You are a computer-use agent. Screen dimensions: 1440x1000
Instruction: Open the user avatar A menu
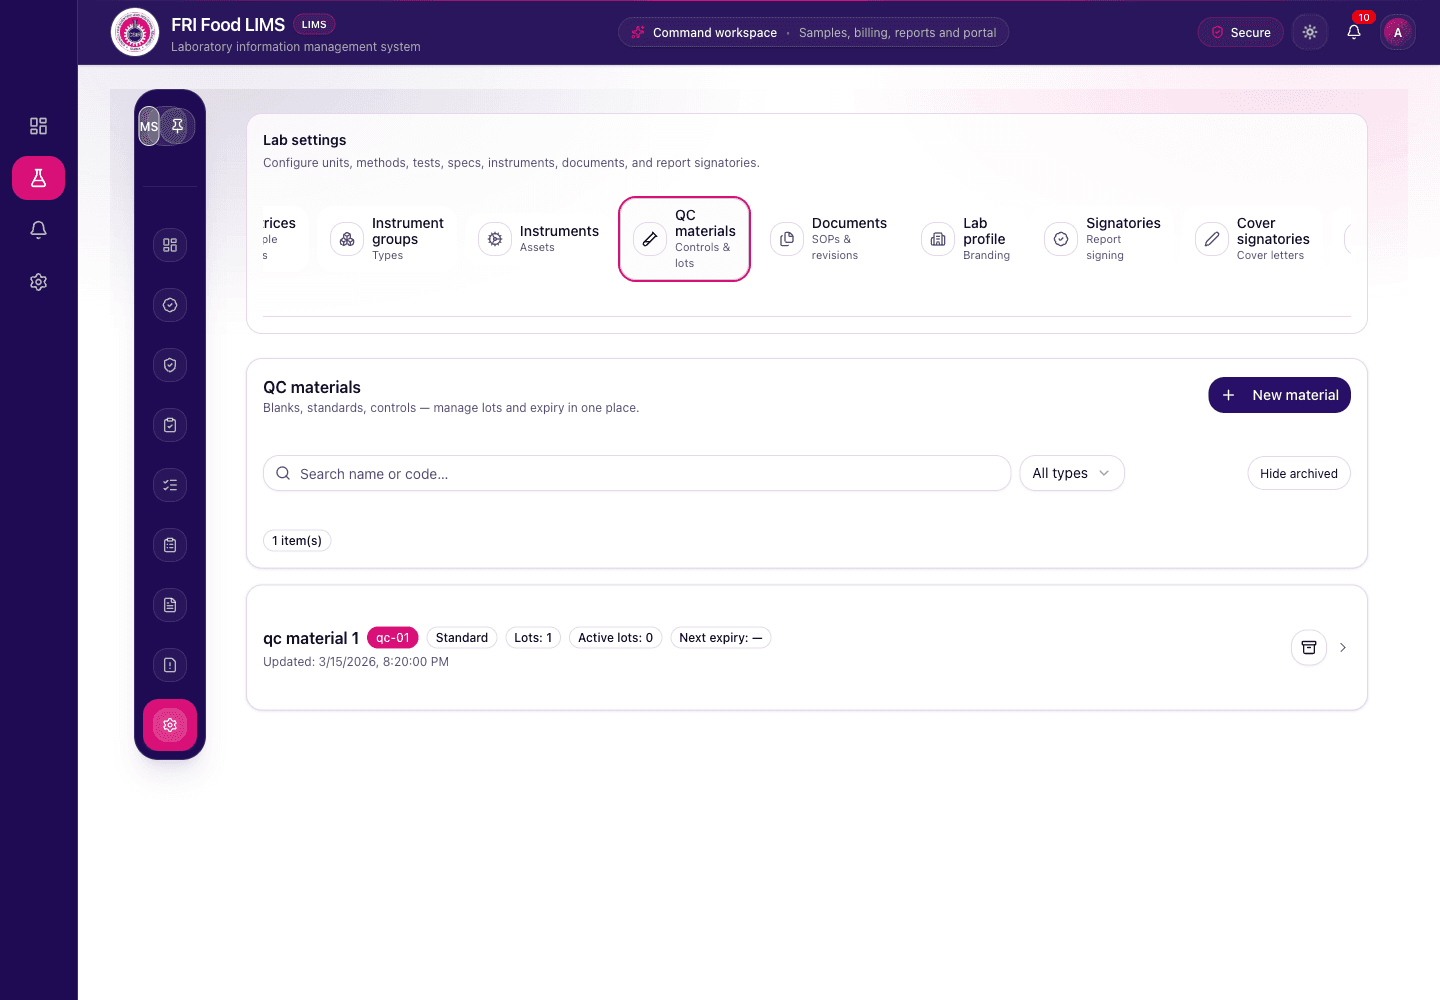(x=1398, y=32)
